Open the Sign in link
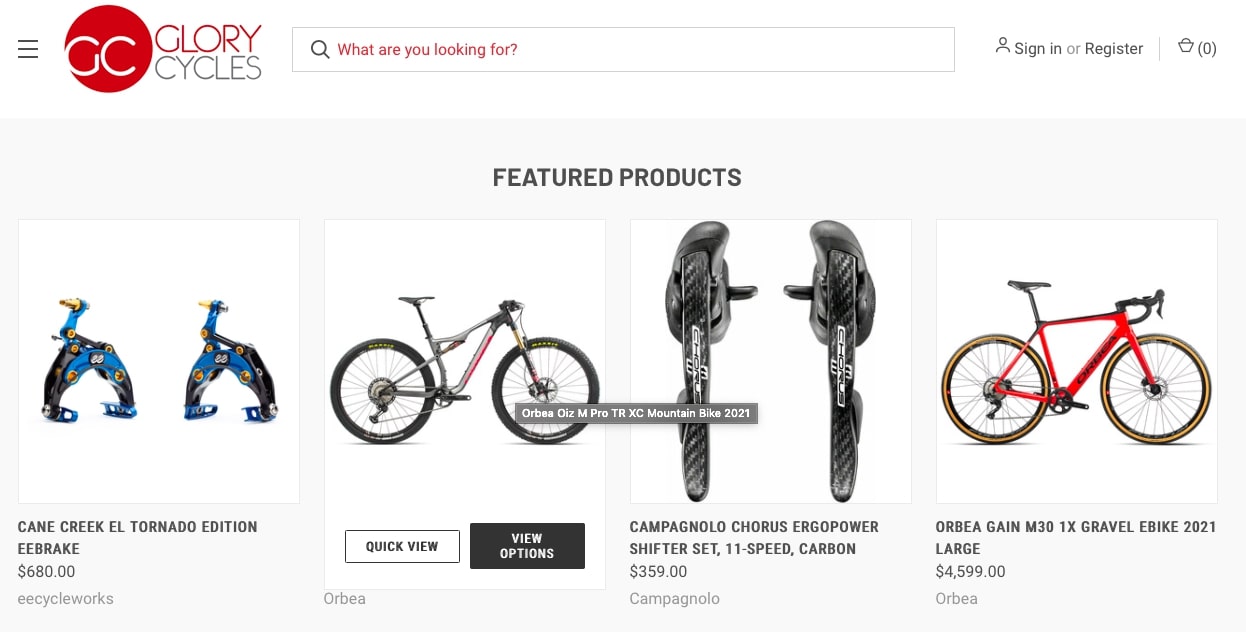 click(1038, 49)
